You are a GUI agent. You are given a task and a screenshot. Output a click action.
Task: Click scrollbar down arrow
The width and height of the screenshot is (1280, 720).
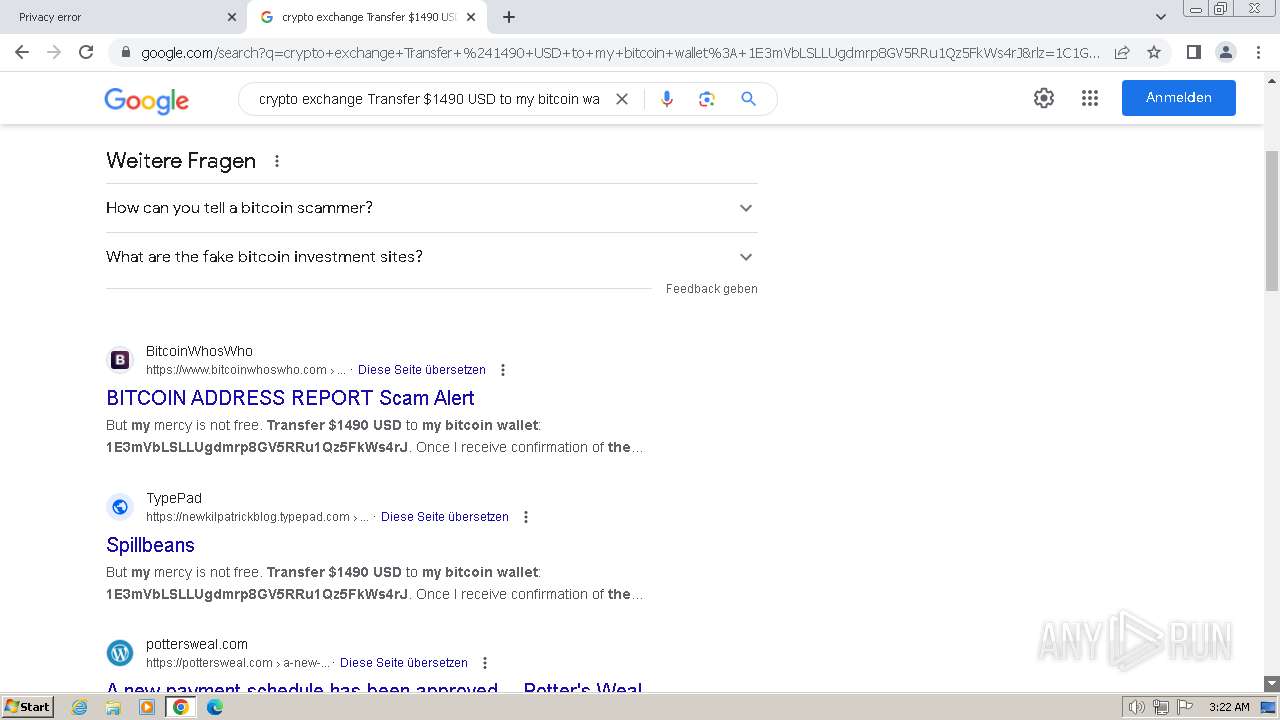click(x=1272, y=684)
